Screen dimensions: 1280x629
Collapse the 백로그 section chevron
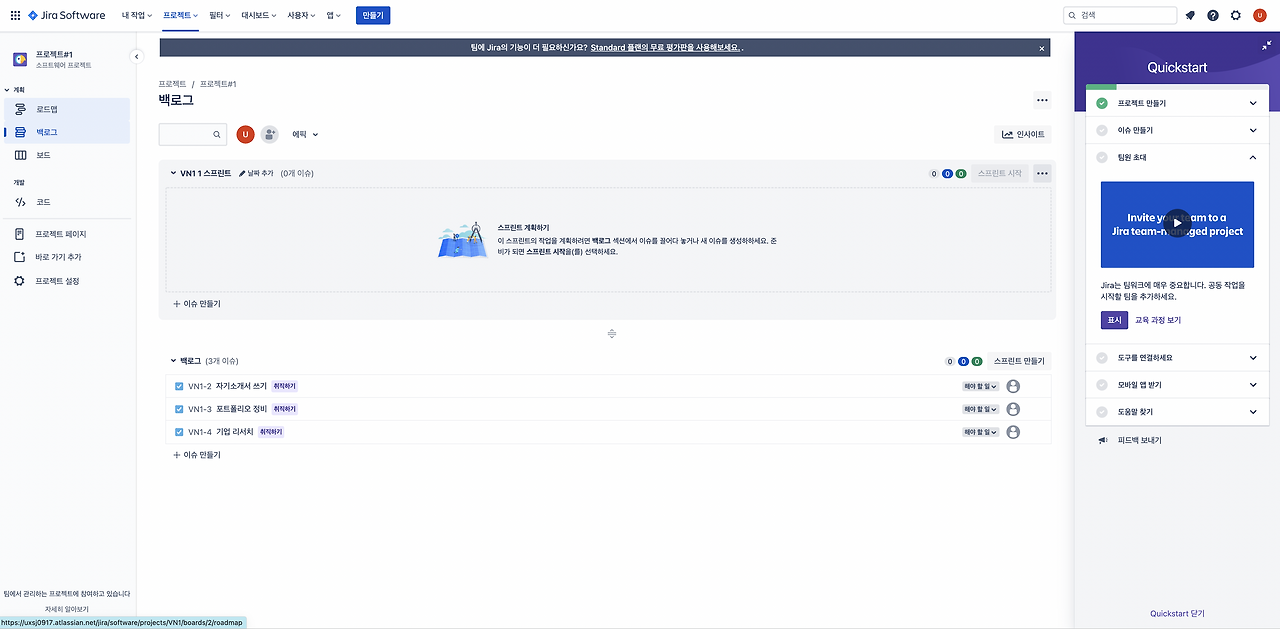coord(172,361)
